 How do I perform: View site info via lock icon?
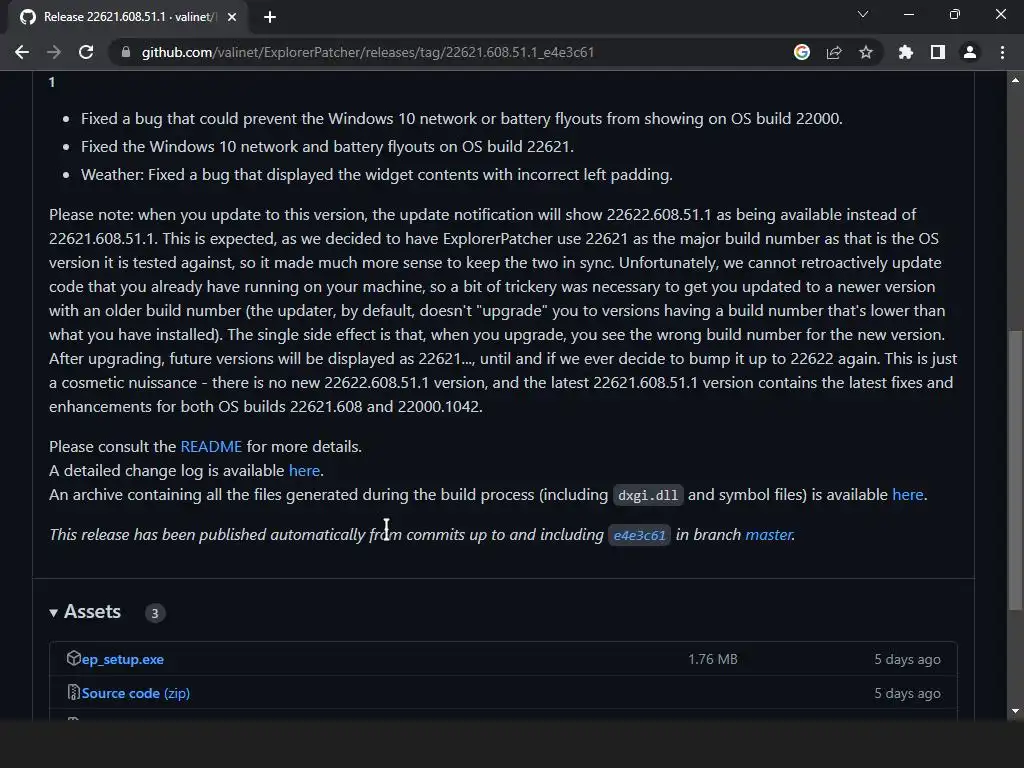tap(125, 52)
